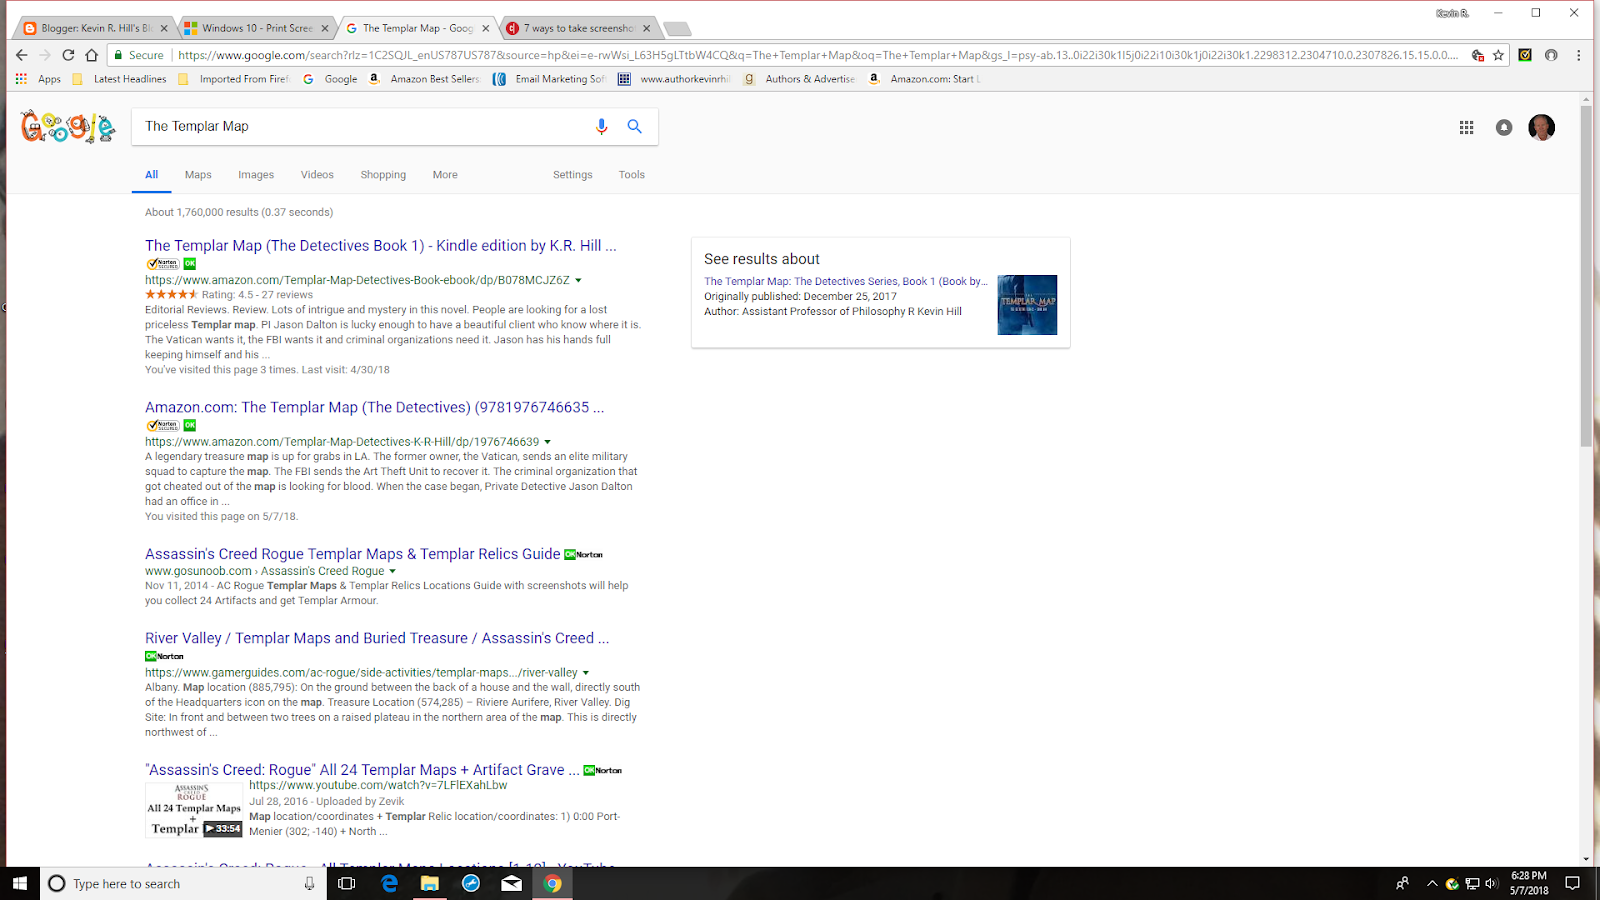The image size is (1600, 900).
Task: Open the Amazon.com Templar Map Detectives result
Action: pos(374,408)
